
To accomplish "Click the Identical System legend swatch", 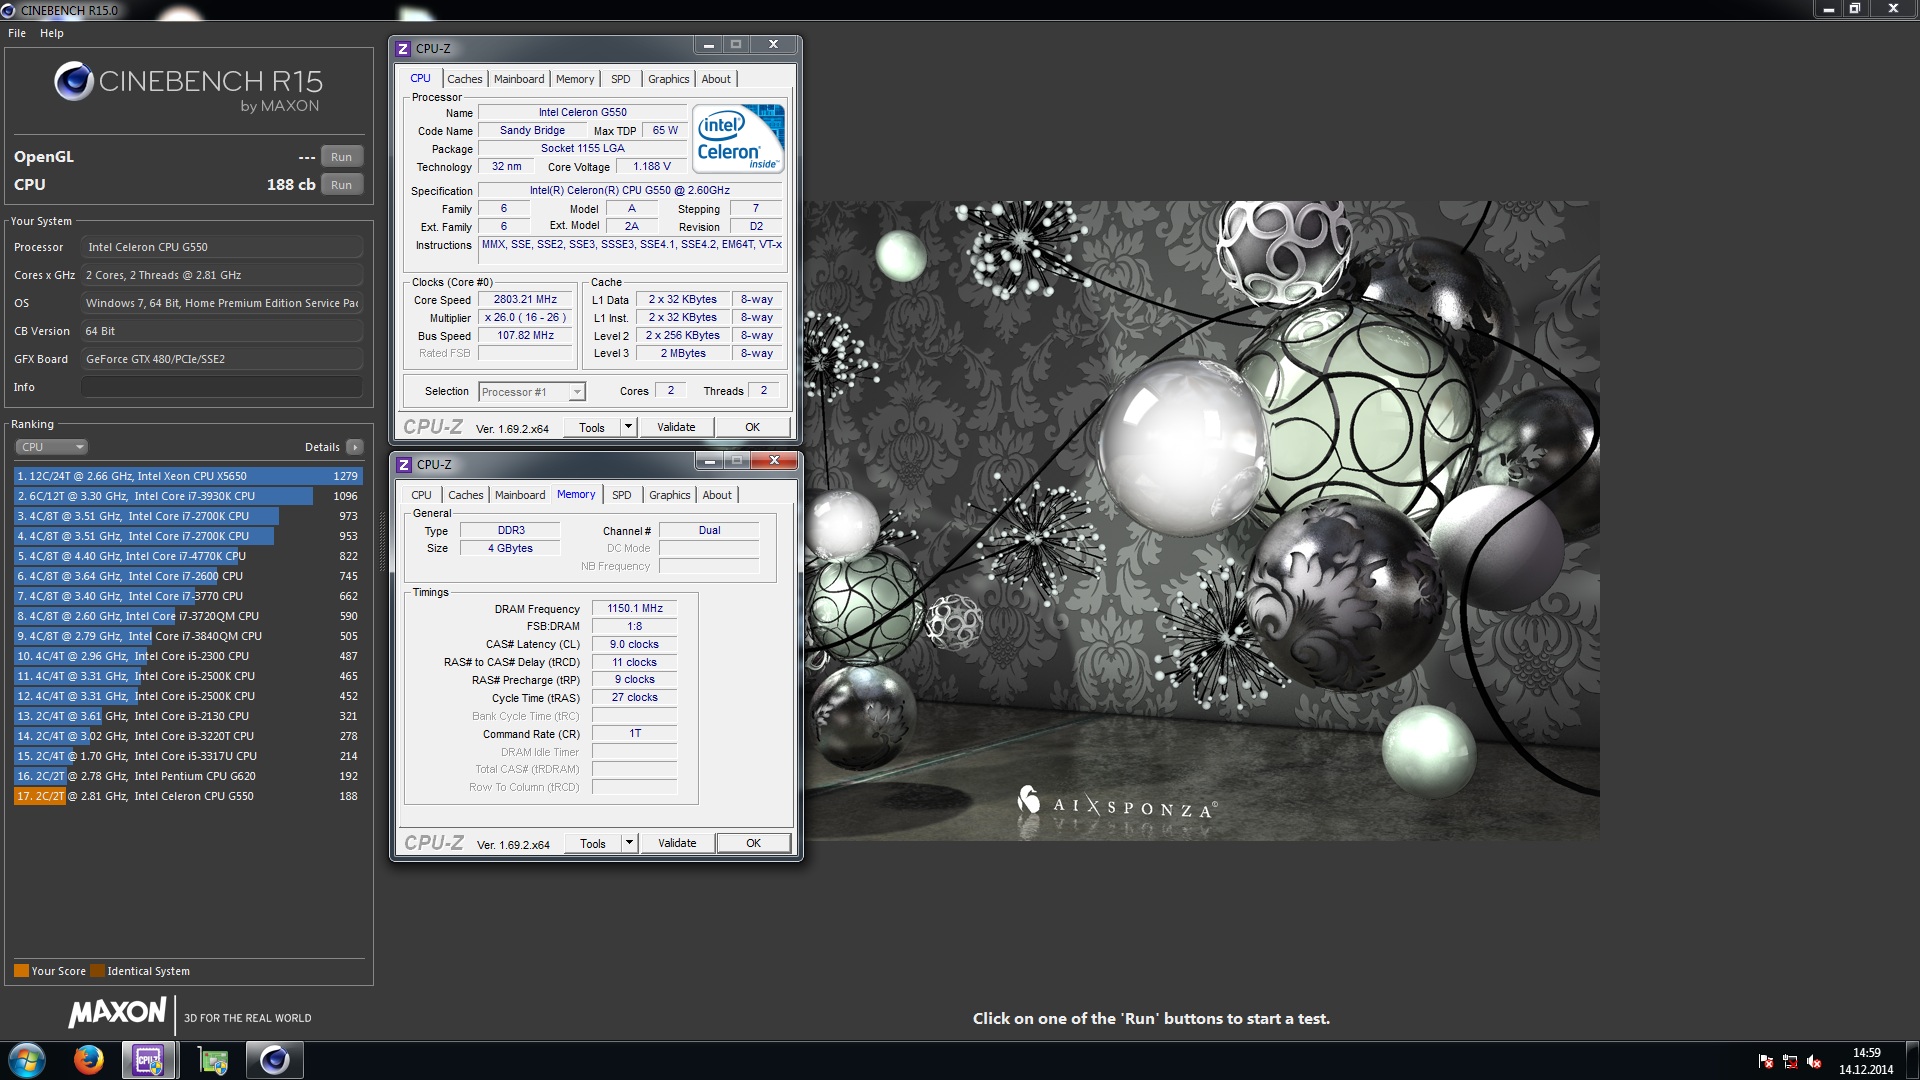I will pyautogui.click(x=97, y=970).
